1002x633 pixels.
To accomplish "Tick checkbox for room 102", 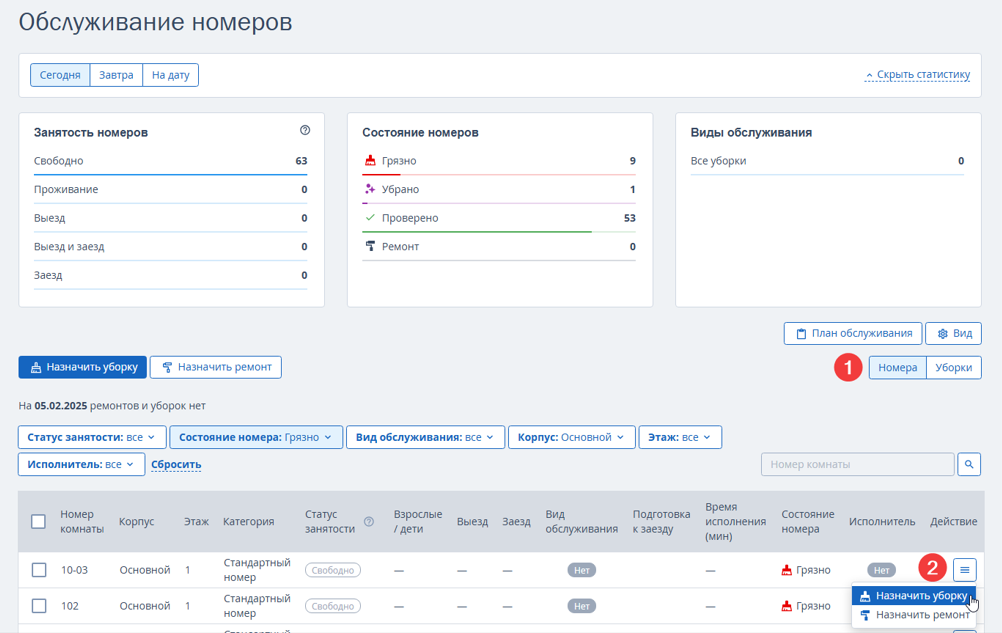I will [x=39, y=606].
